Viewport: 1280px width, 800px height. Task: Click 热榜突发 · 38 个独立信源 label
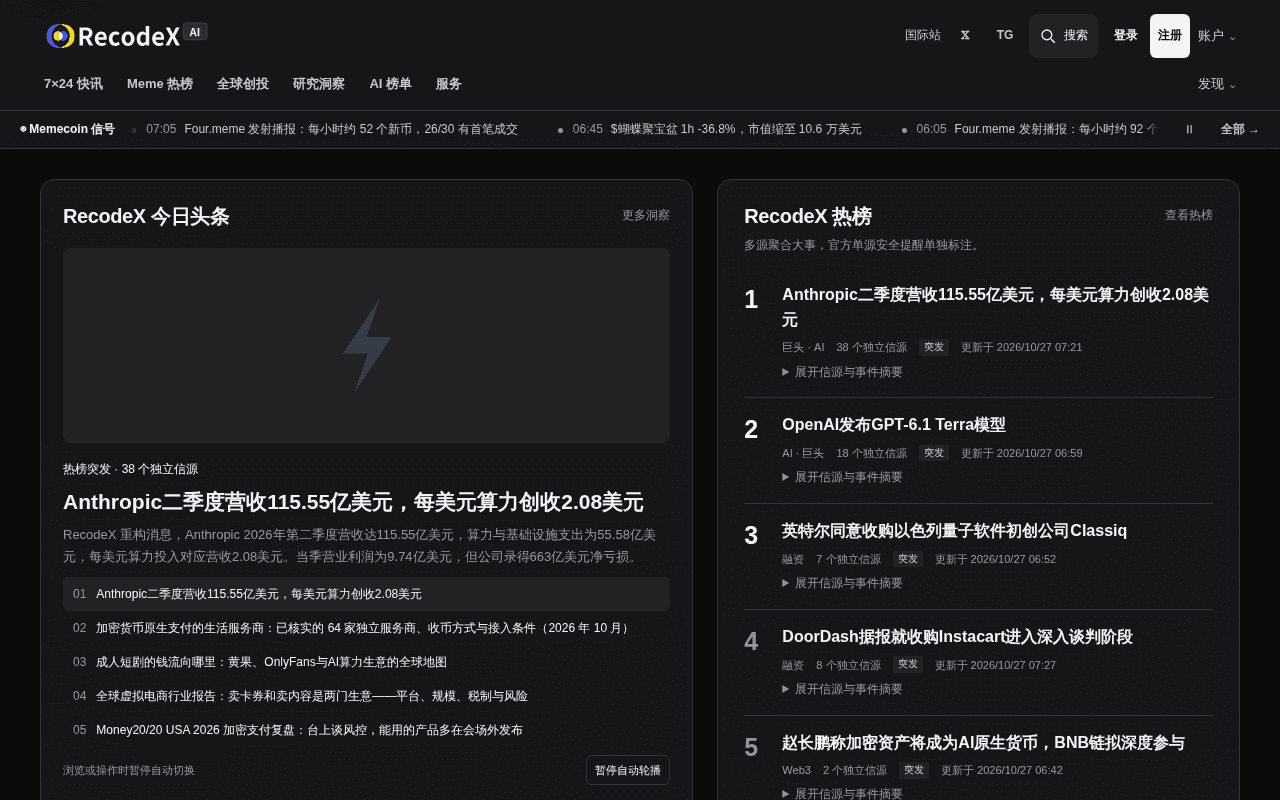(x=130, y=469)
